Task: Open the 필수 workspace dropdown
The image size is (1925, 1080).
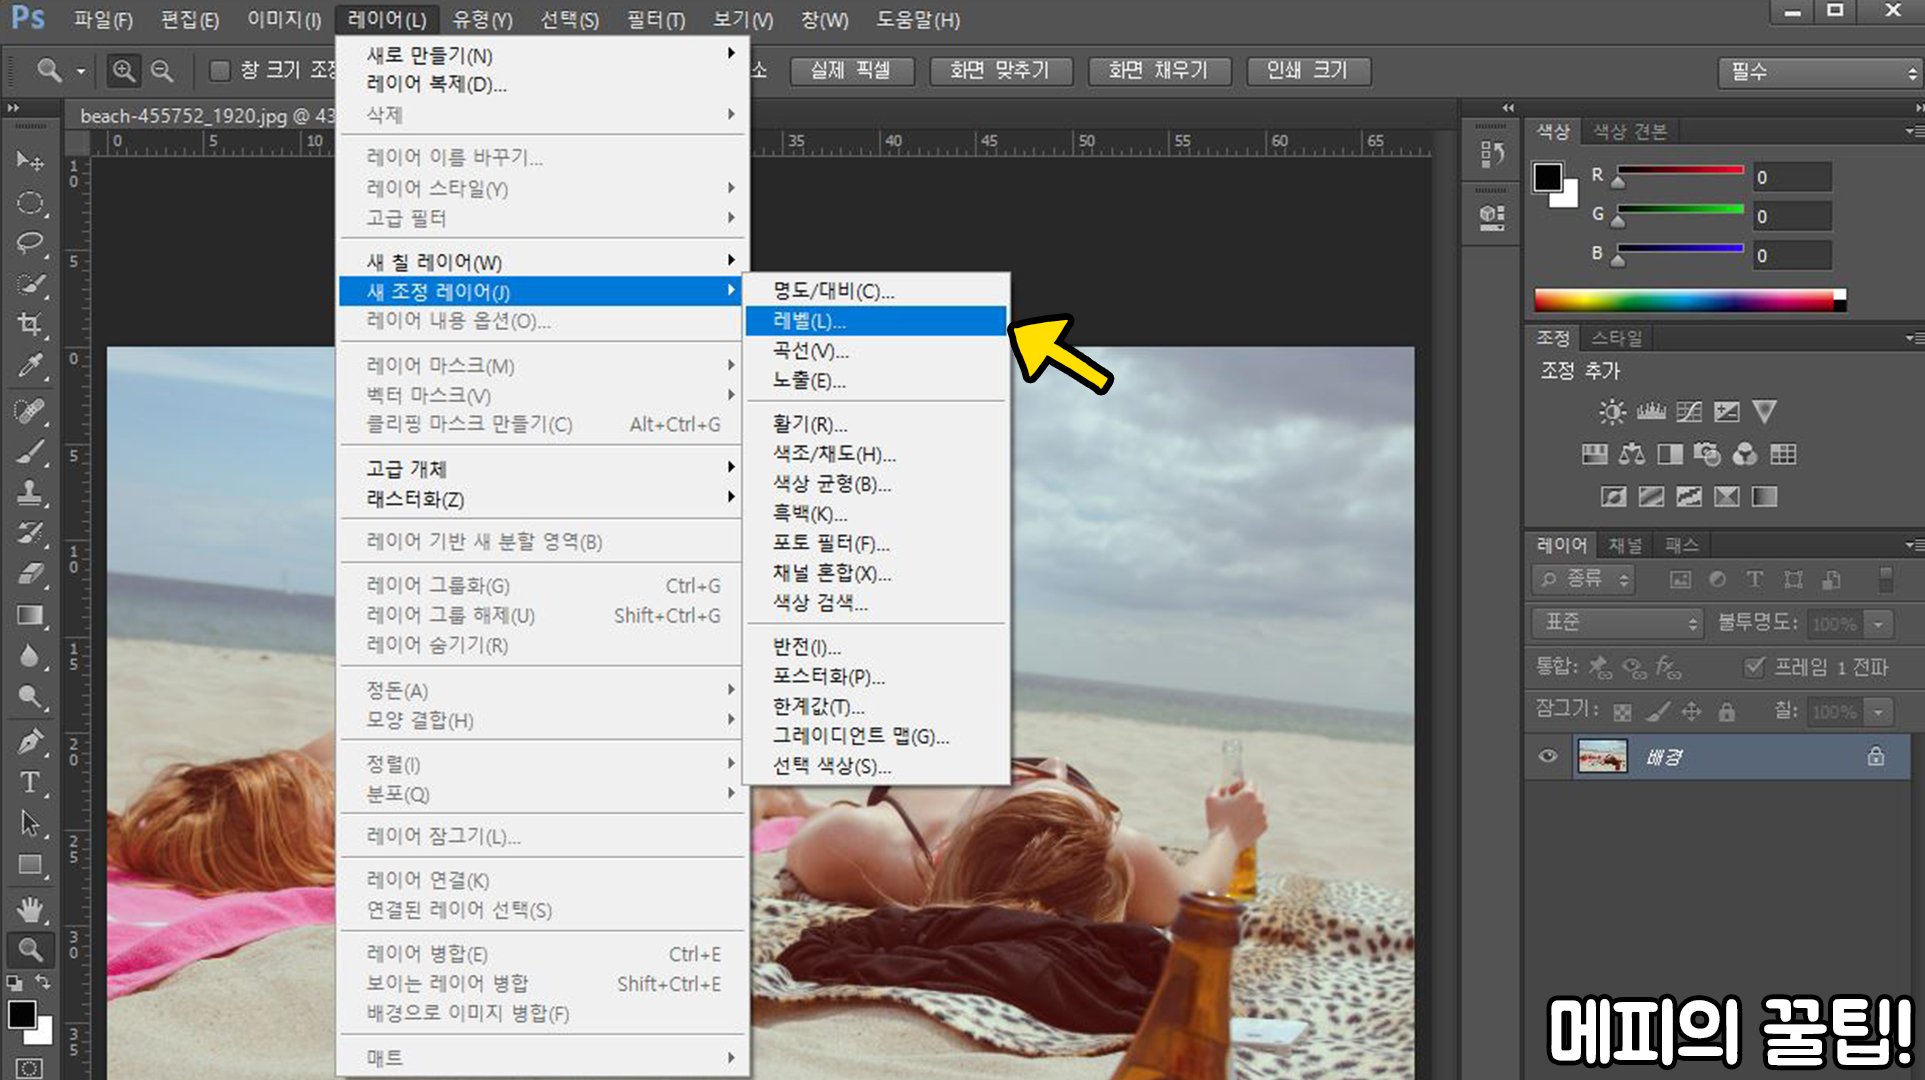Action: (x=1817, y=72)
